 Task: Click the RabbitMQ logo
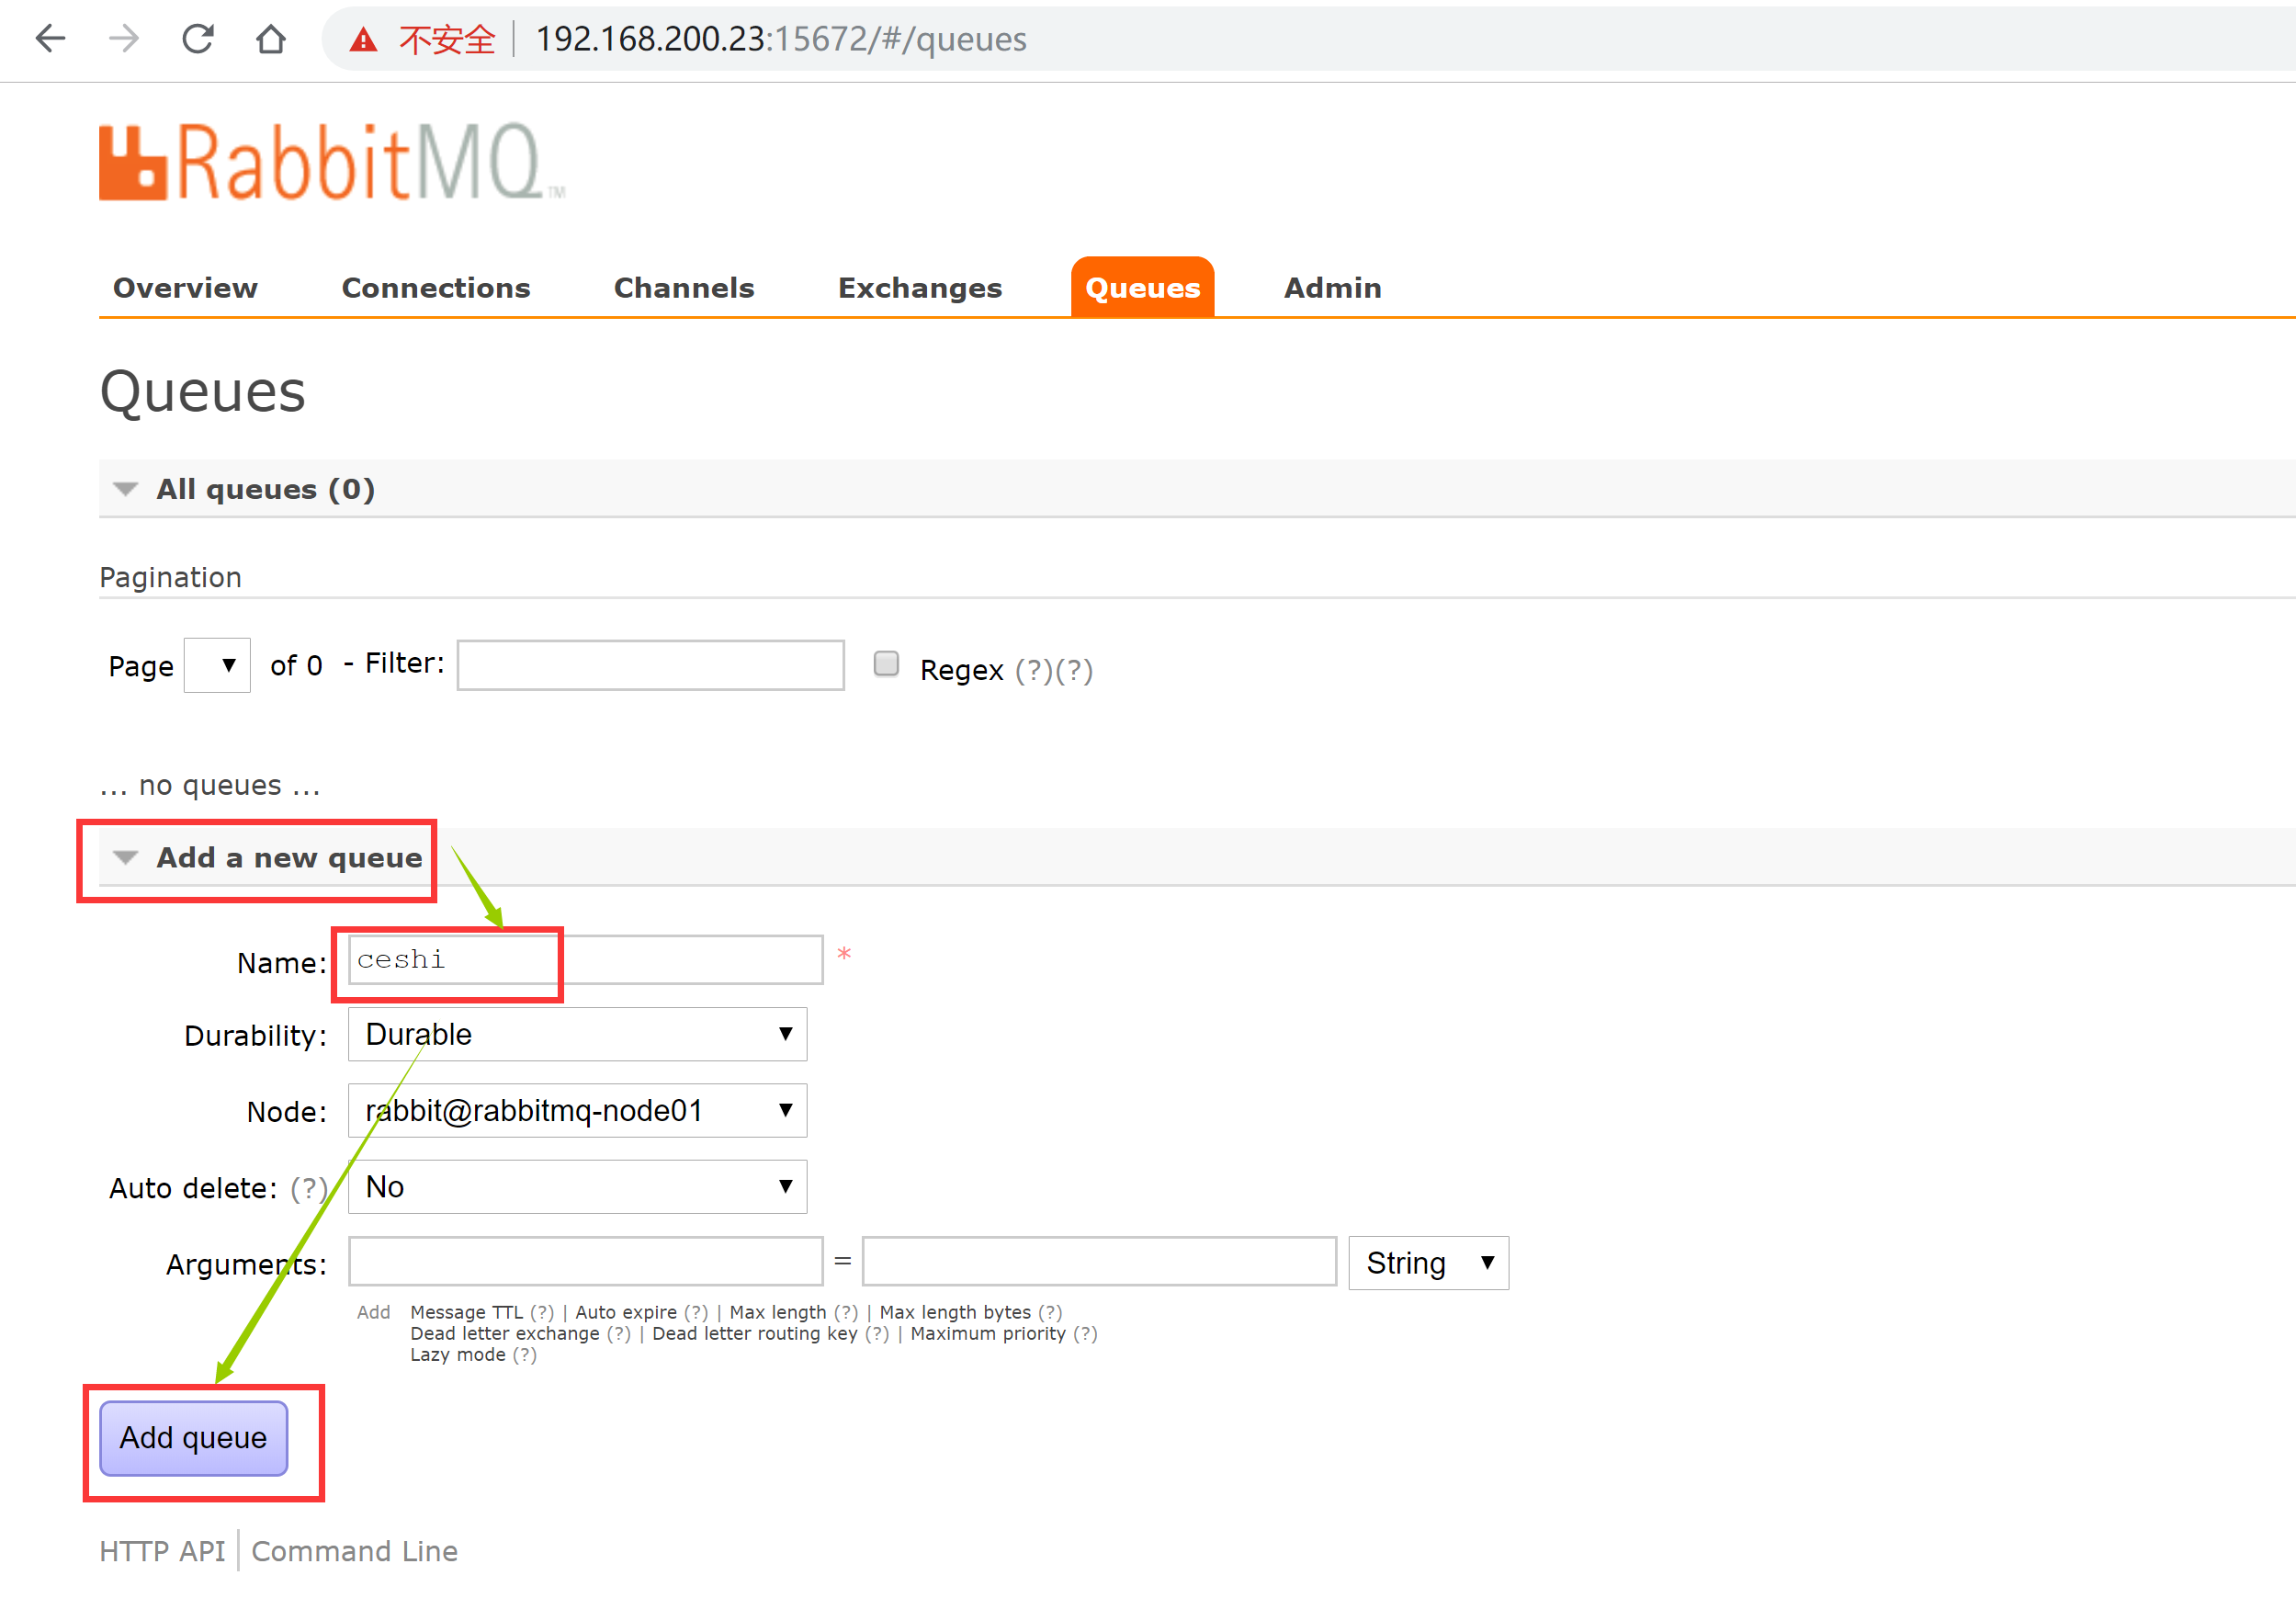point(332,162)
